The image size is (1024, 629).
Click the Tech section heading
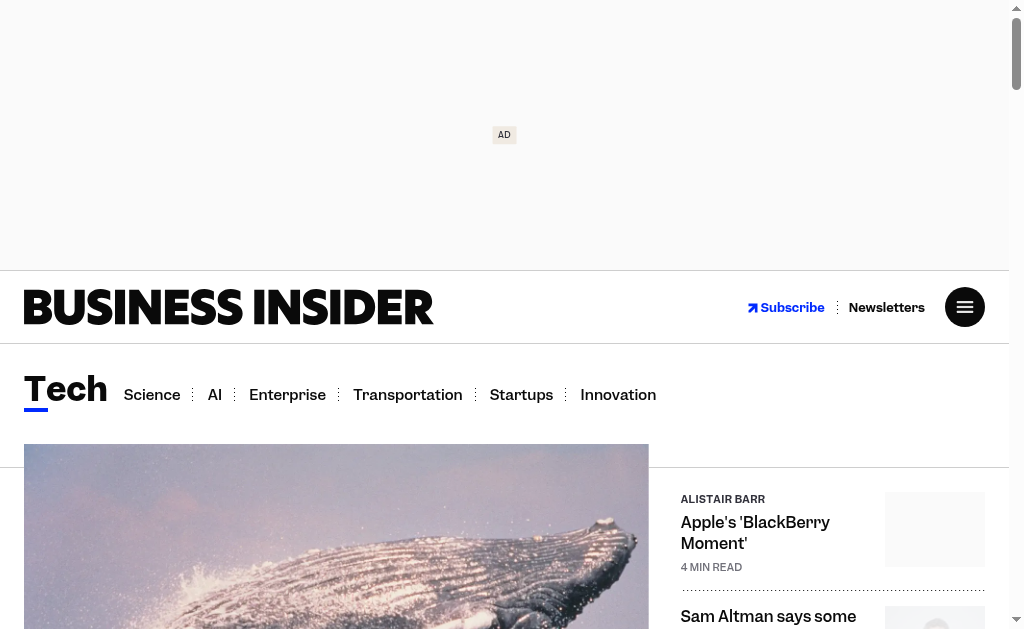65,389
